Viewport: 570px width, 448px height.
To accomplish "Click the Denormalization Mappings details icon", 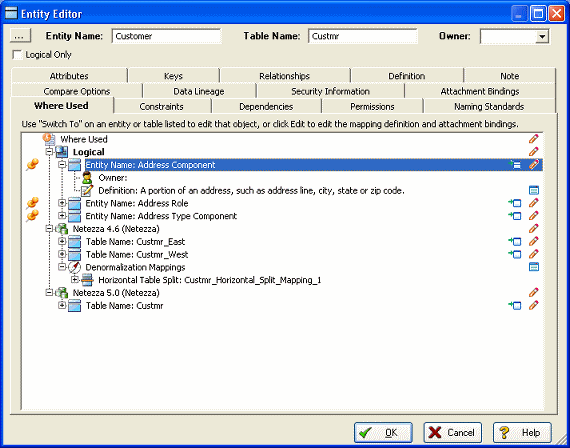I will tap(533, 267).
